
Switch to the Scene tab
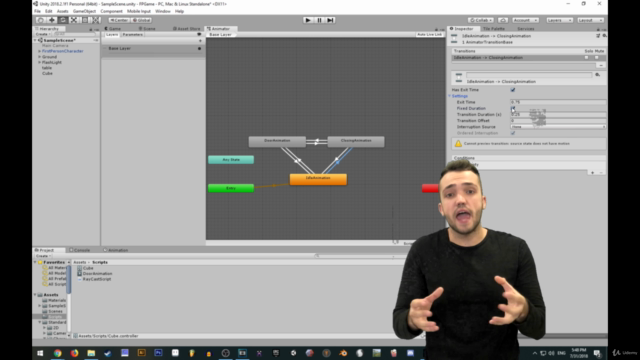(x=147, y=29)
